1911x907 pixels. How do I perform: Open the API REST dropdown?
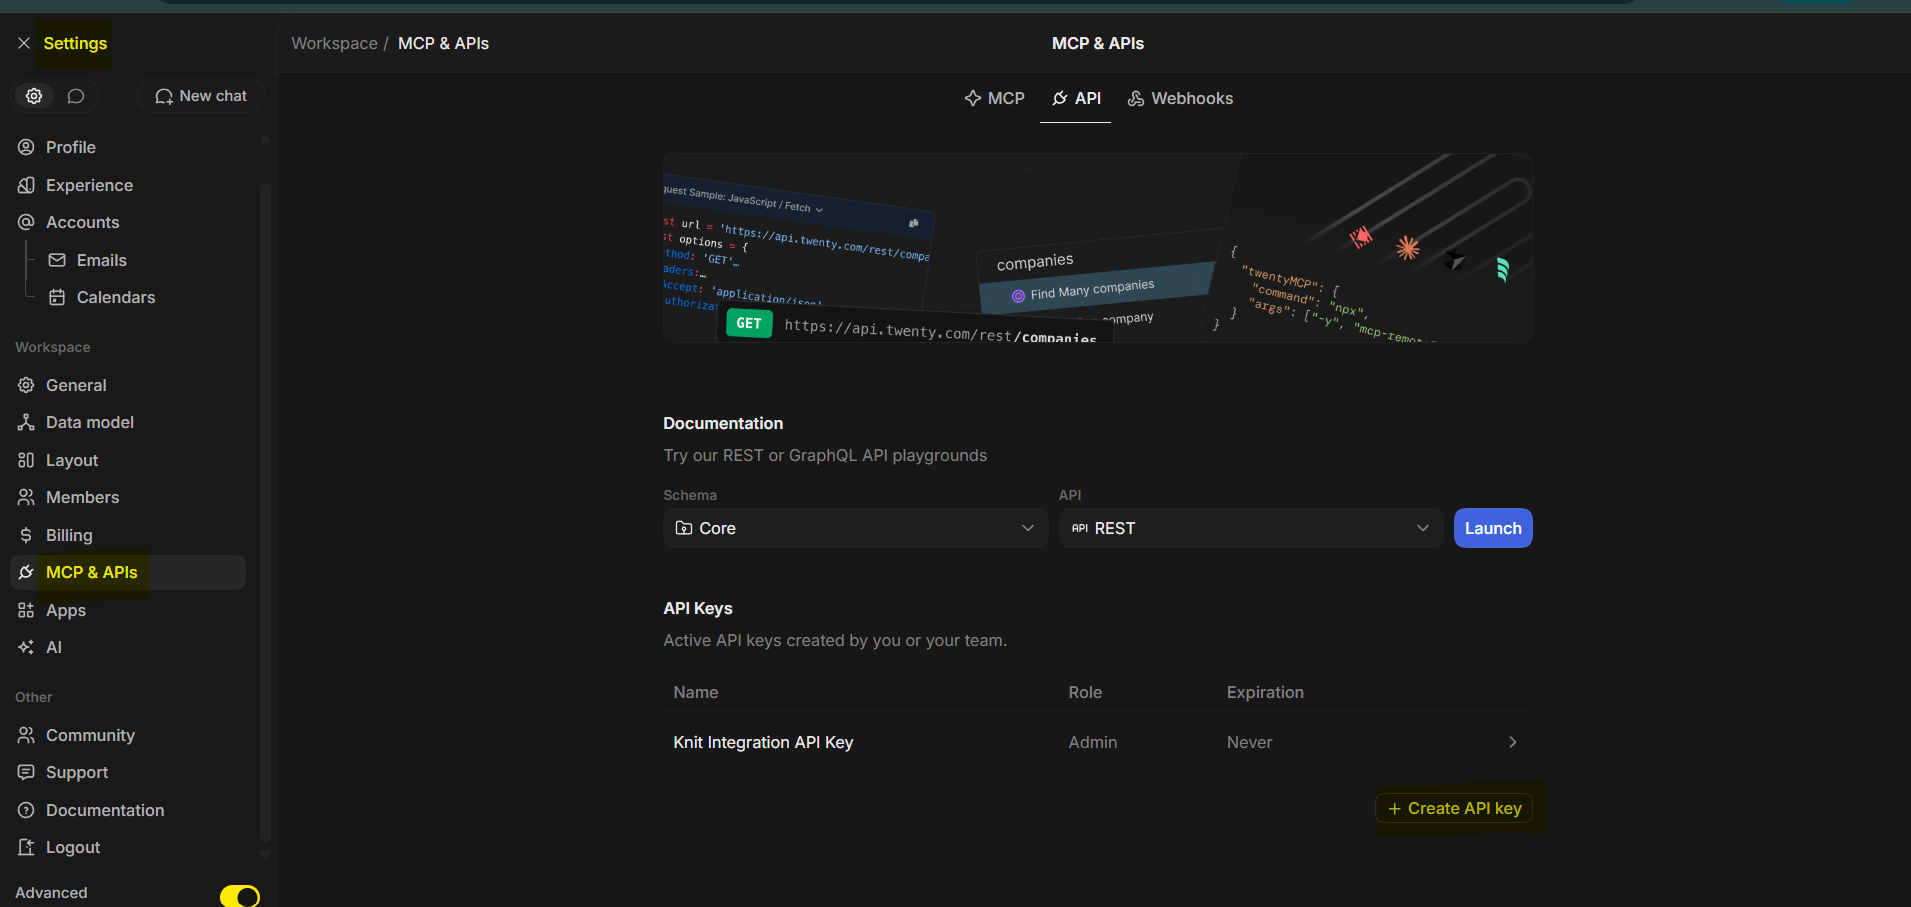(x=1250, y=528)
